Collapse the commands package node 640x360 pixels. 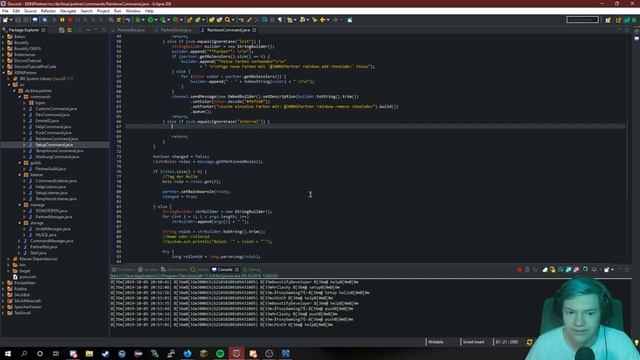[x=20, y=97]
